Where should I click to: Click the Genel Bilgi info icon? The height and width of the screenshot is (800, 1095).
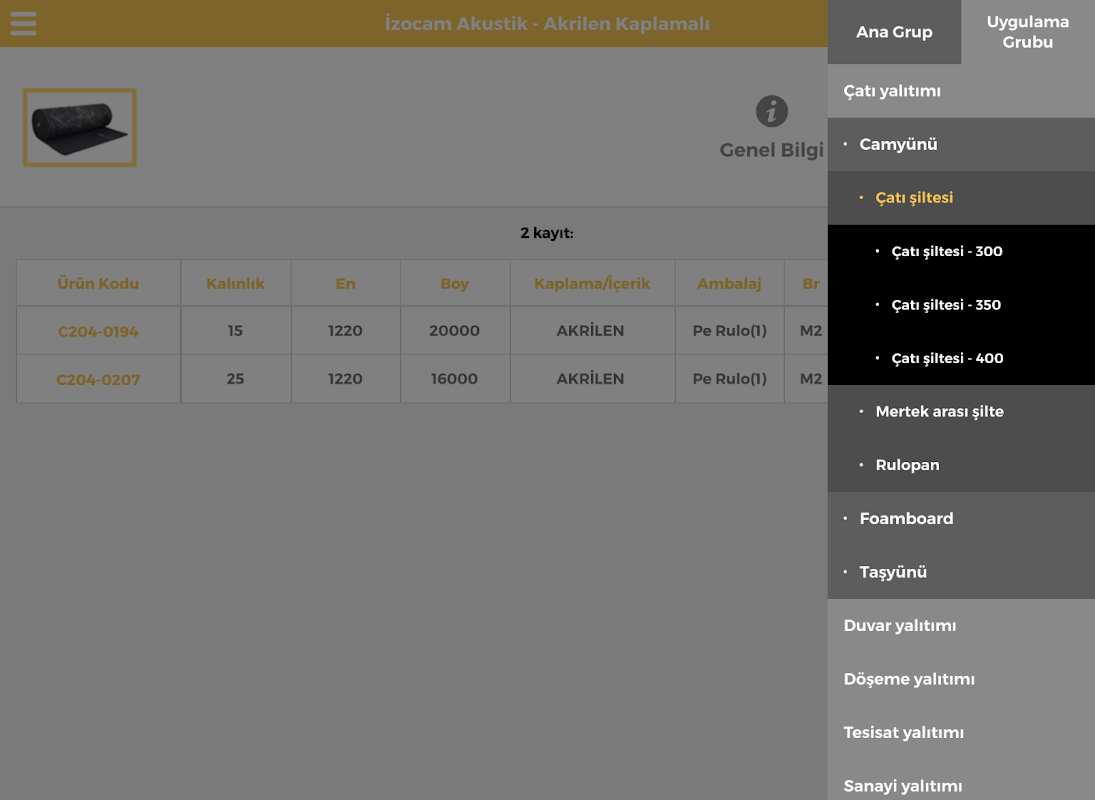click(x=772, y=111)
